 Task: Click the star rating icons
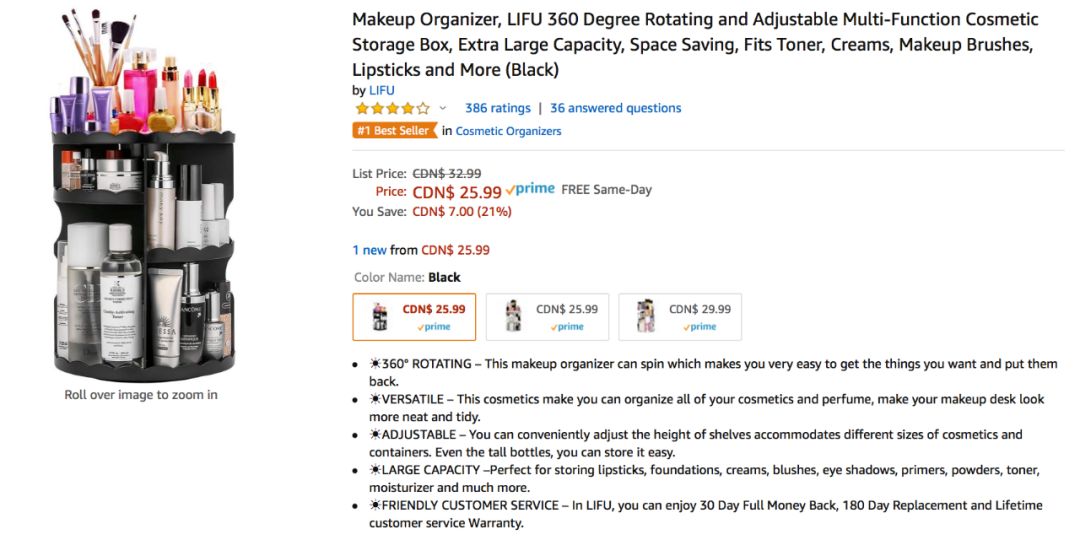[392, 108]
